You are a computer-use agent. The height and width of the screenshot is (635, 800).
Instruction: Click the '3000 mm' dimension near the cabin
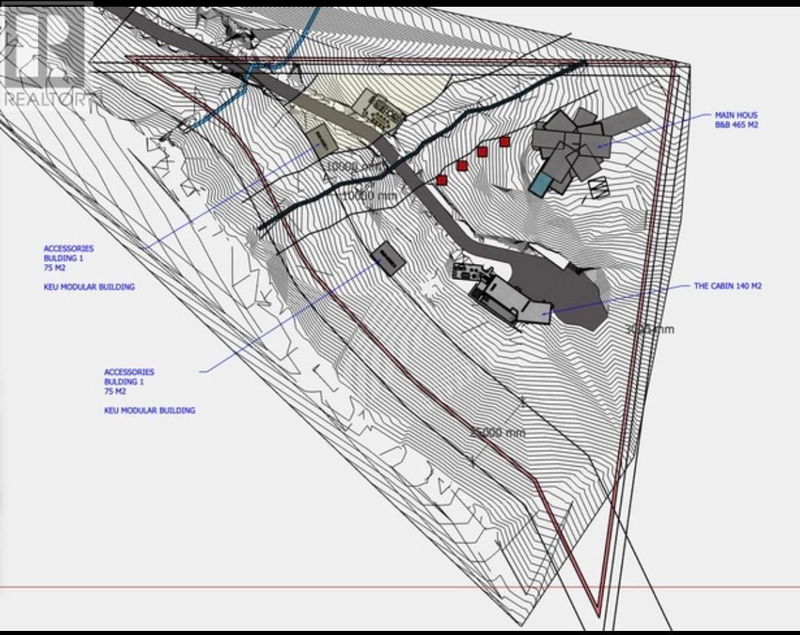(650, 329)
